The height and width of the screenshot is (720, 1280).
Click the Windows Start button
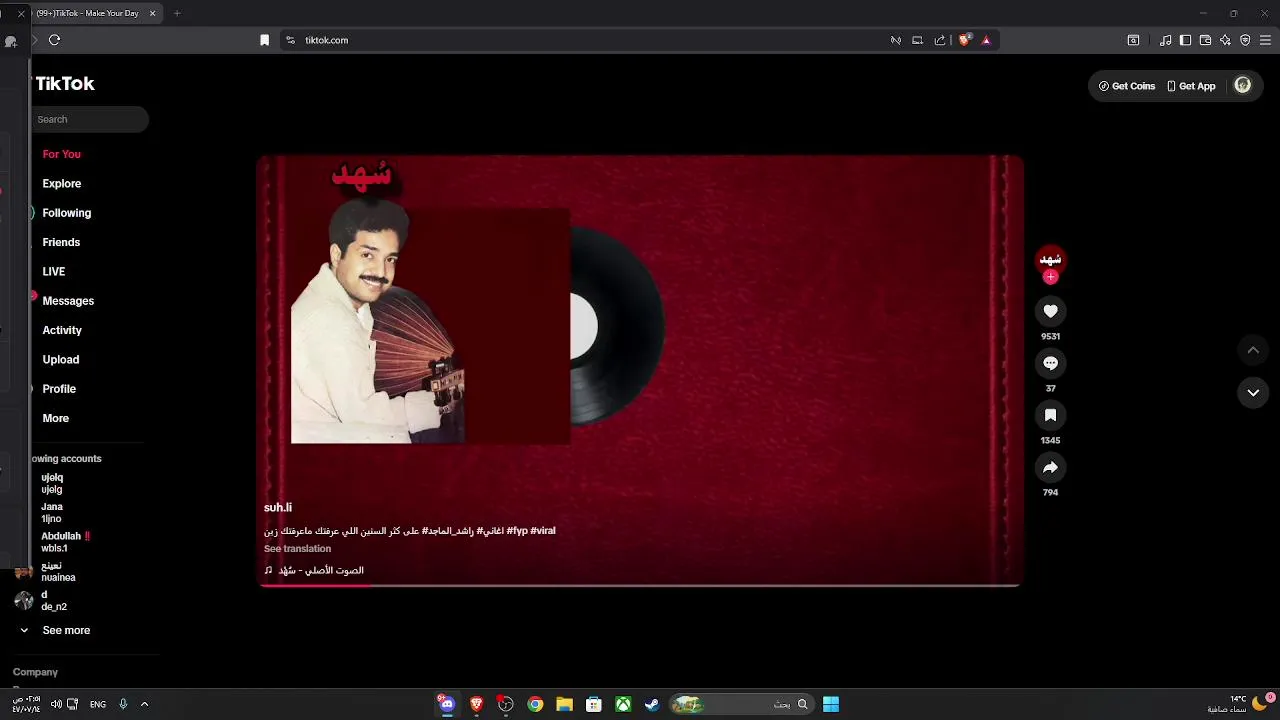coord(831,704)
